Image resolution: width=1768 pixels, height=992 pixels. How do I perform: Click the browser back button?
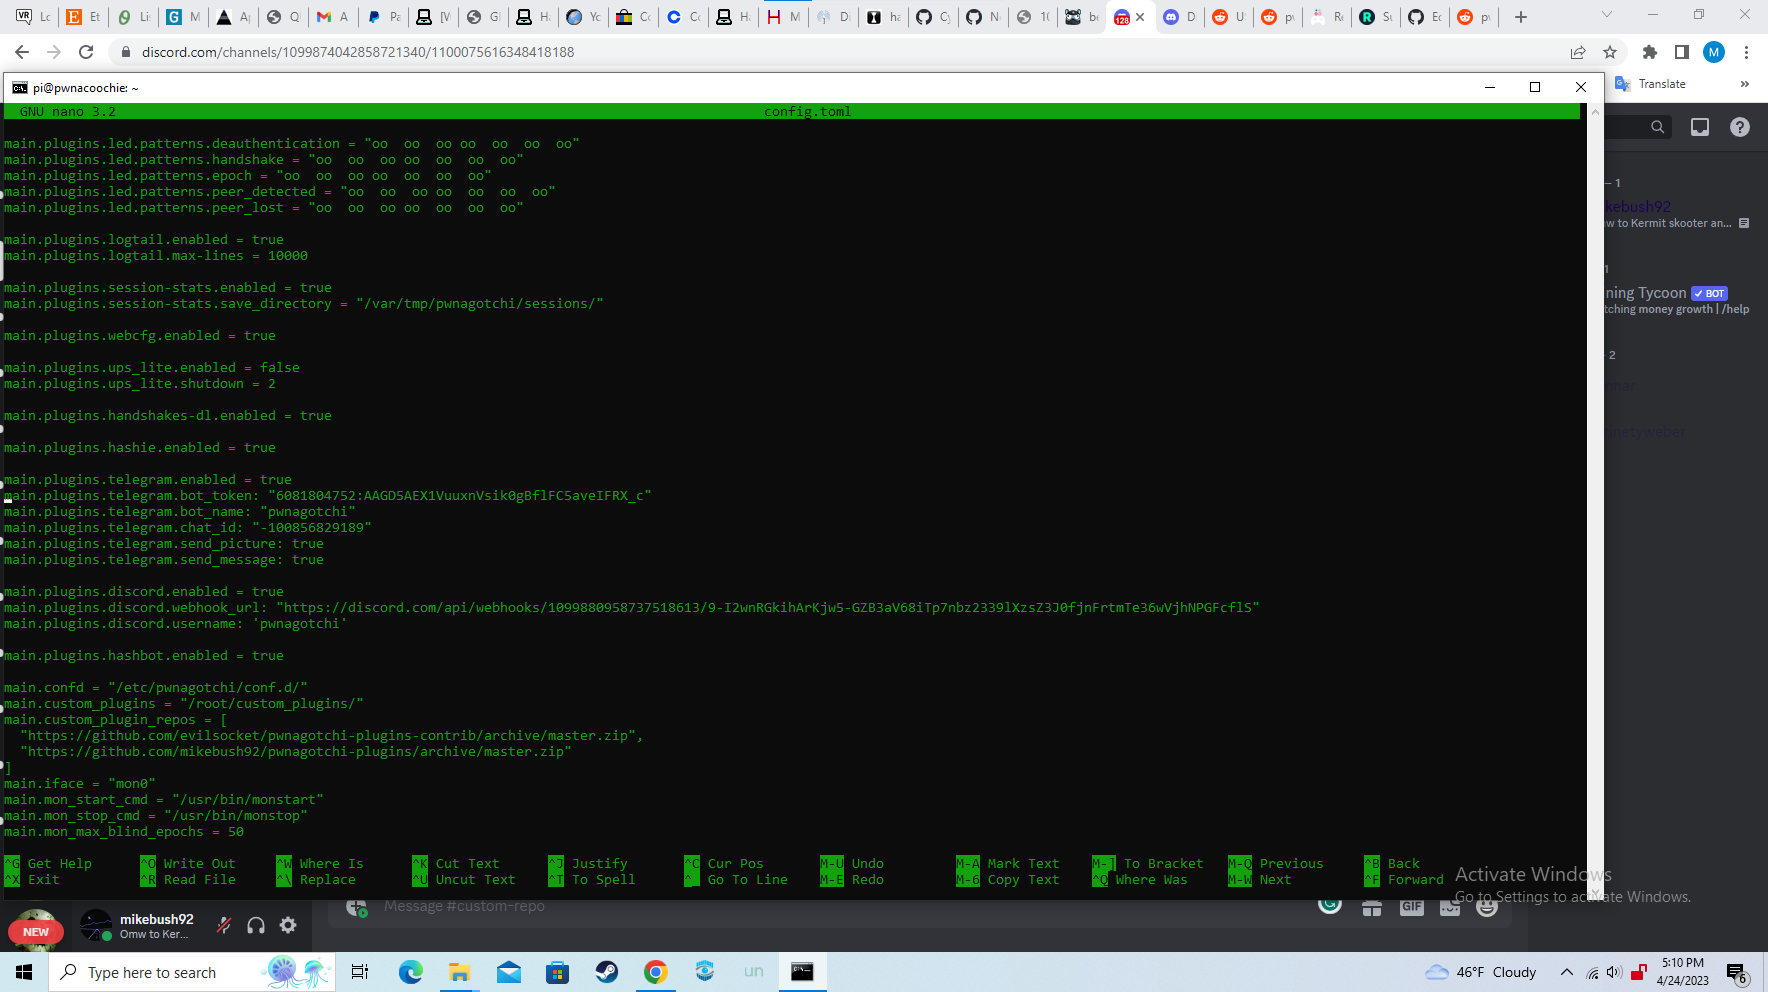(x=20, y=52)
